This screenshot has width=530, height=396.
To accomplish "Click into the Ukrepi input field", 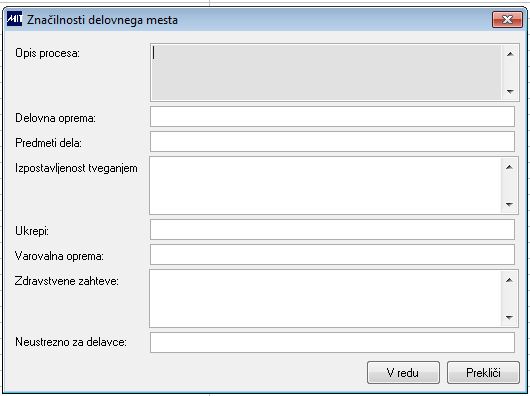I will tap(332, 229).
